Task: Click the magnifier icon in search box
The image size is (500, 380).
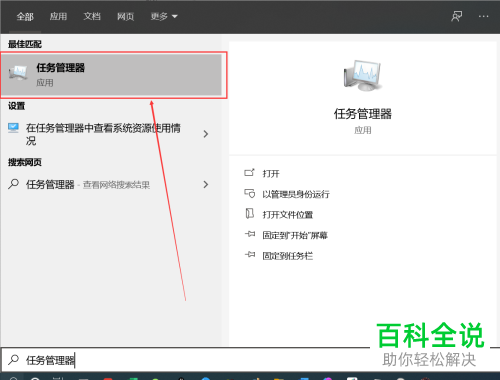Action: coord(13,360)
